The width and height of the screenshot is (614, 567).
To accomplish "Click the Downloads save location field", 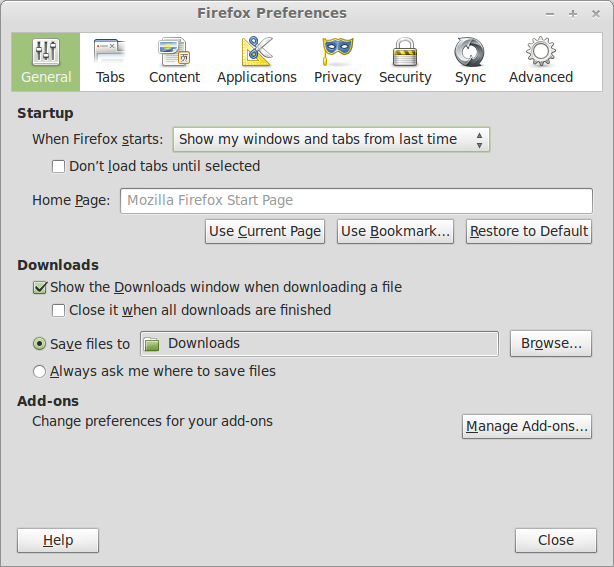I will (320, 344).
